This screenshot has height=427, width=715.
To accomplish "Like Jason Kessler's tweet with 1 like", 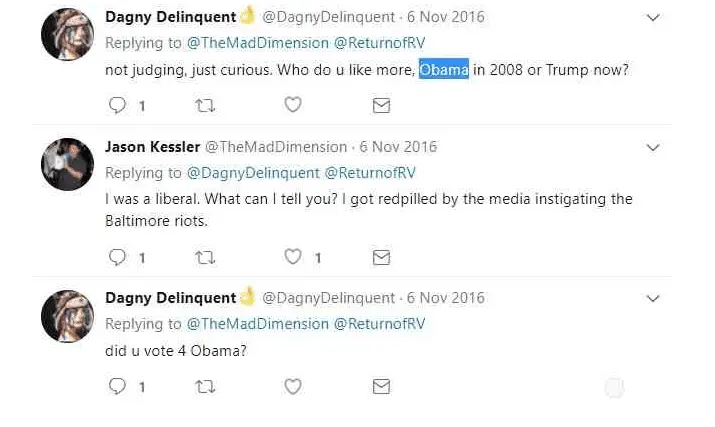I will click(x=293, y=257).
